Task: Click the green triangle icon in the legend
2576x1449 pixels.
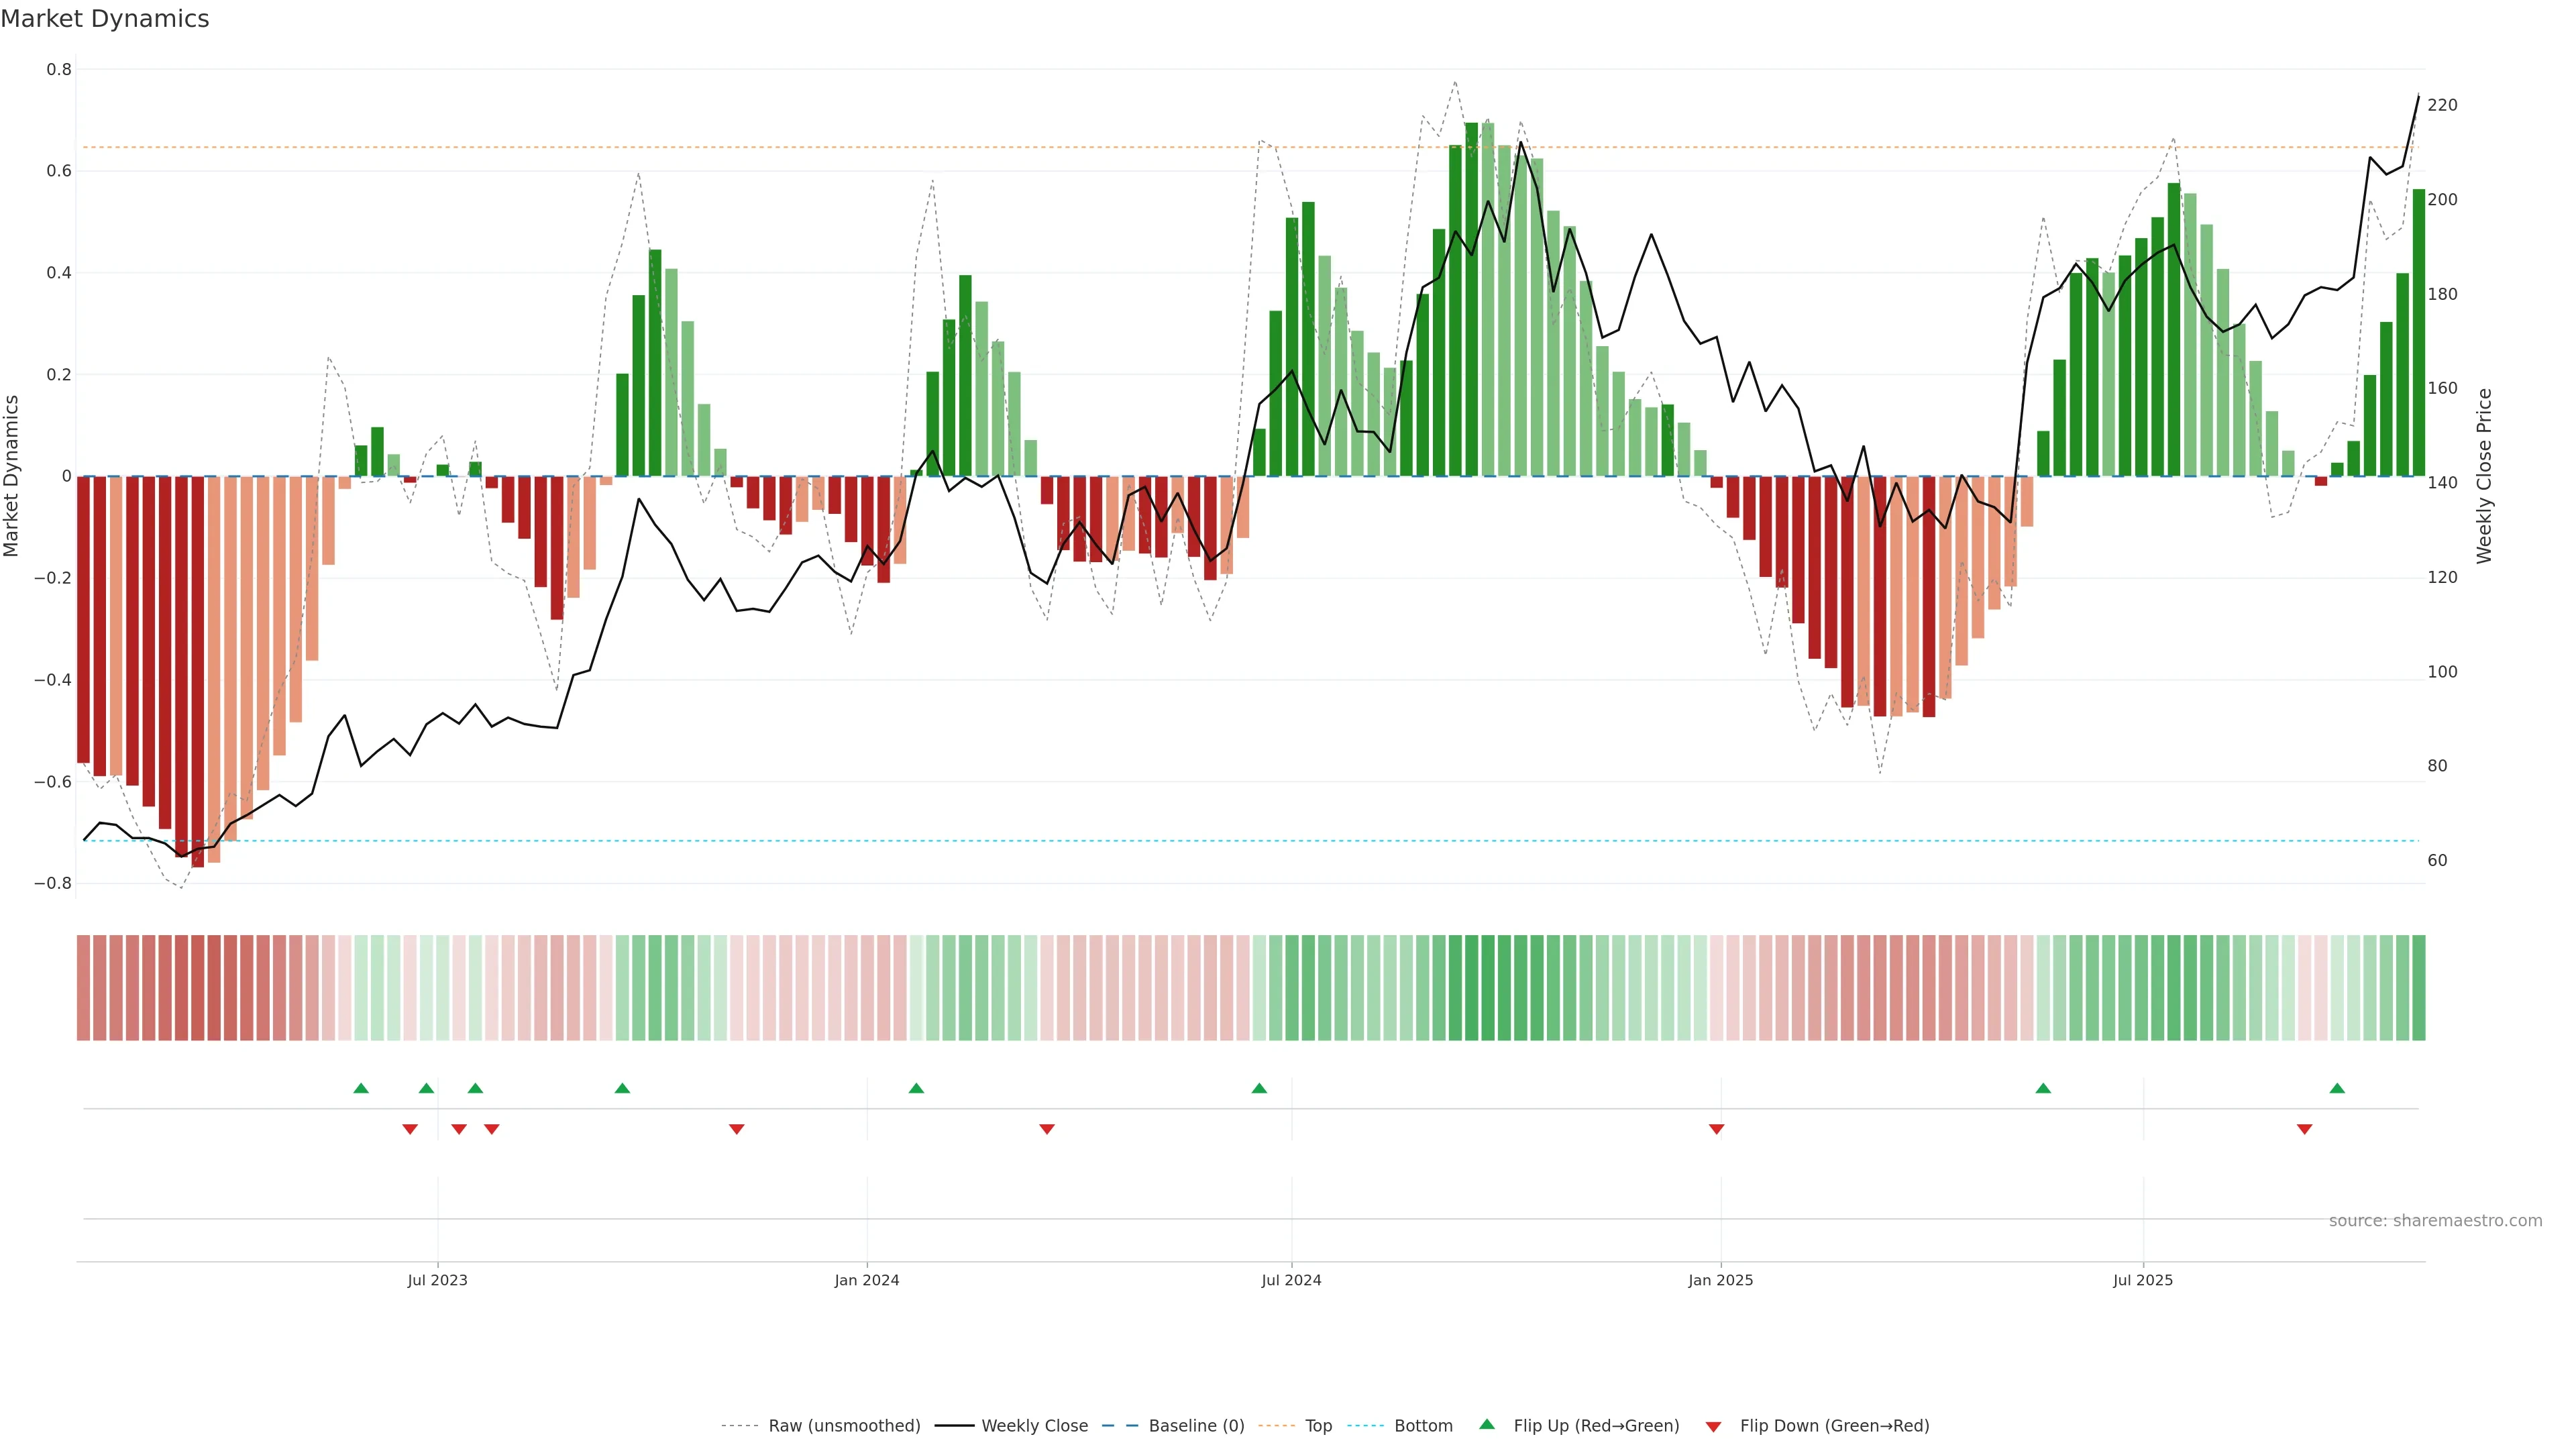Action: point(1487,1424)
